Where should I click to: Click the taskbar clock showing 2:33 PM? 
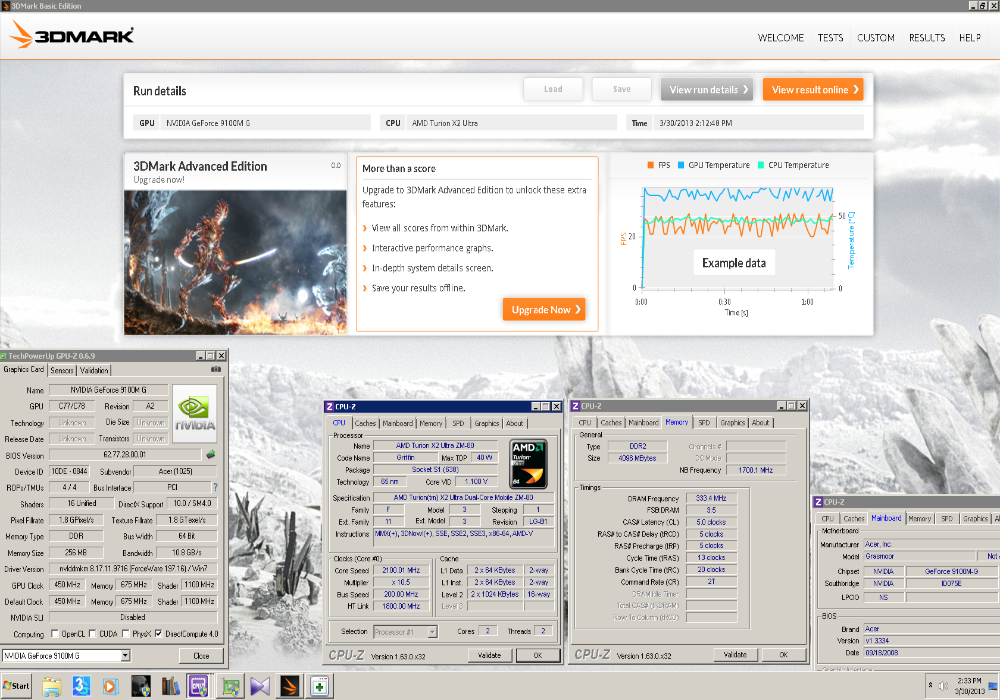point(969,686)
